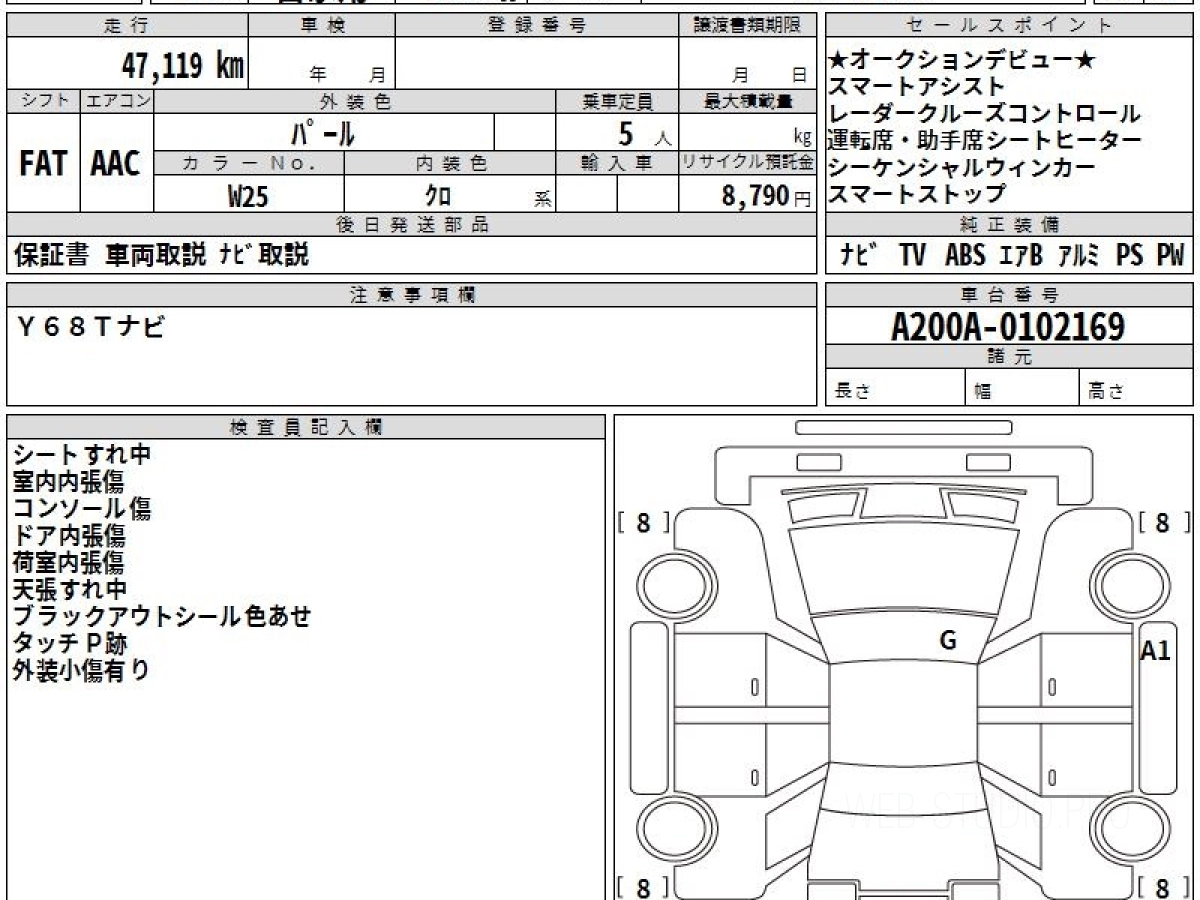
Task: Click the 輸入車 header
Action: 617,164
